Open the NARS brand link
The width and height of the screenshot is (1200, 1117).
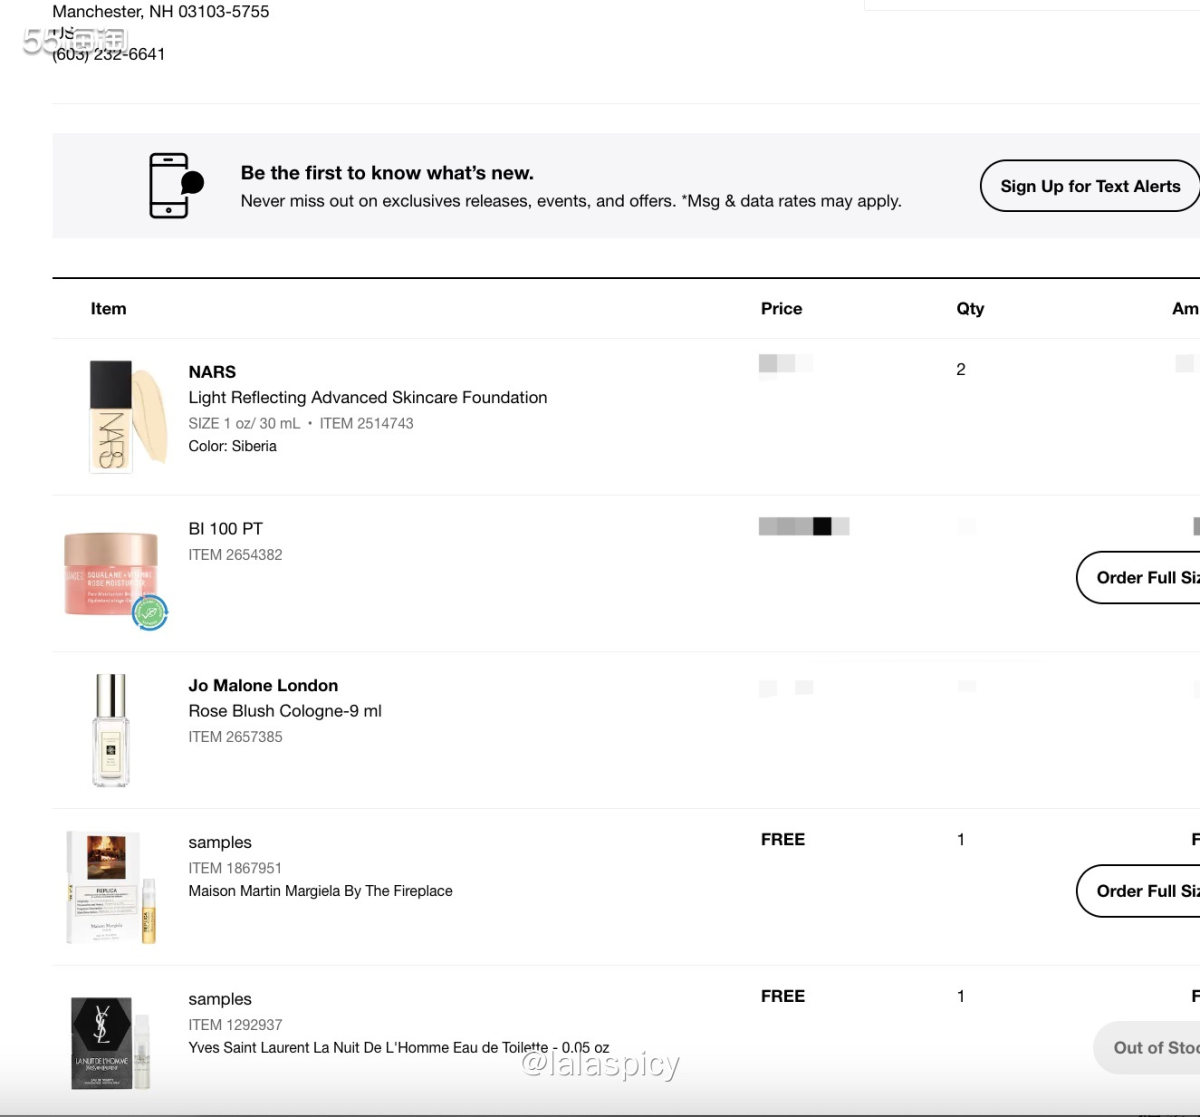212,372
